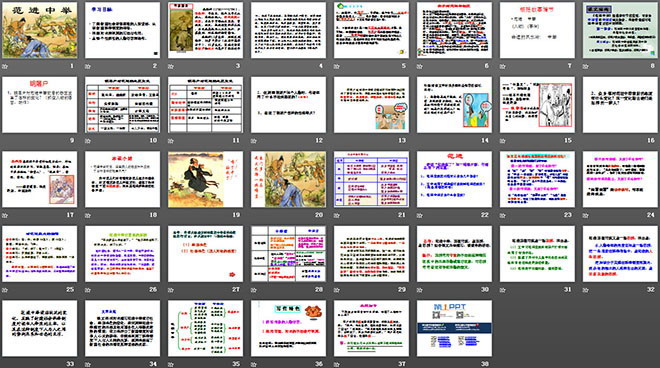Click animation star icon under slide 12
The width and height of the screenshot is (660, 368).
click(x=254, y=141)
